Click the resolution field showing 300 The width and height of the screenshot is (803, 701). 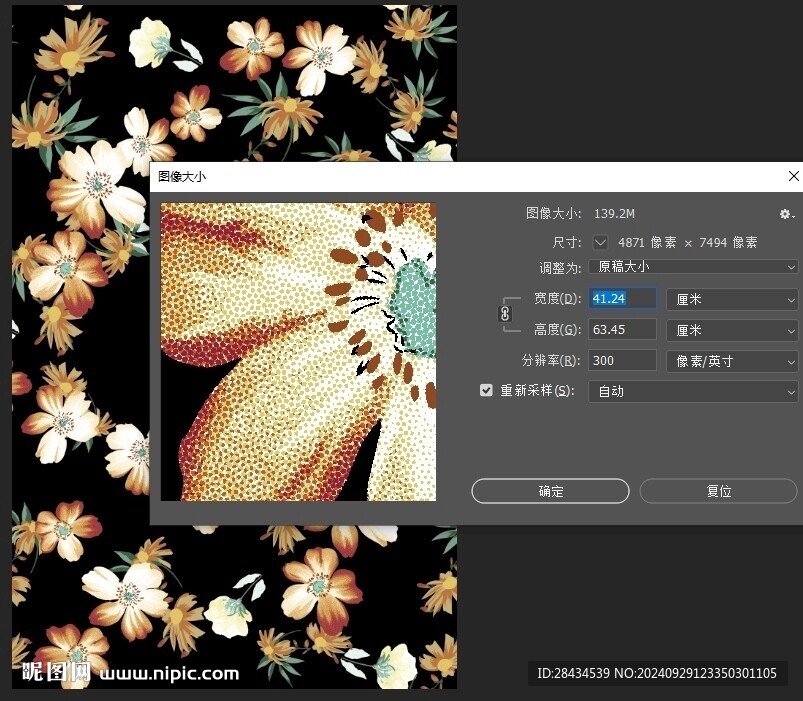pos(621,361)
